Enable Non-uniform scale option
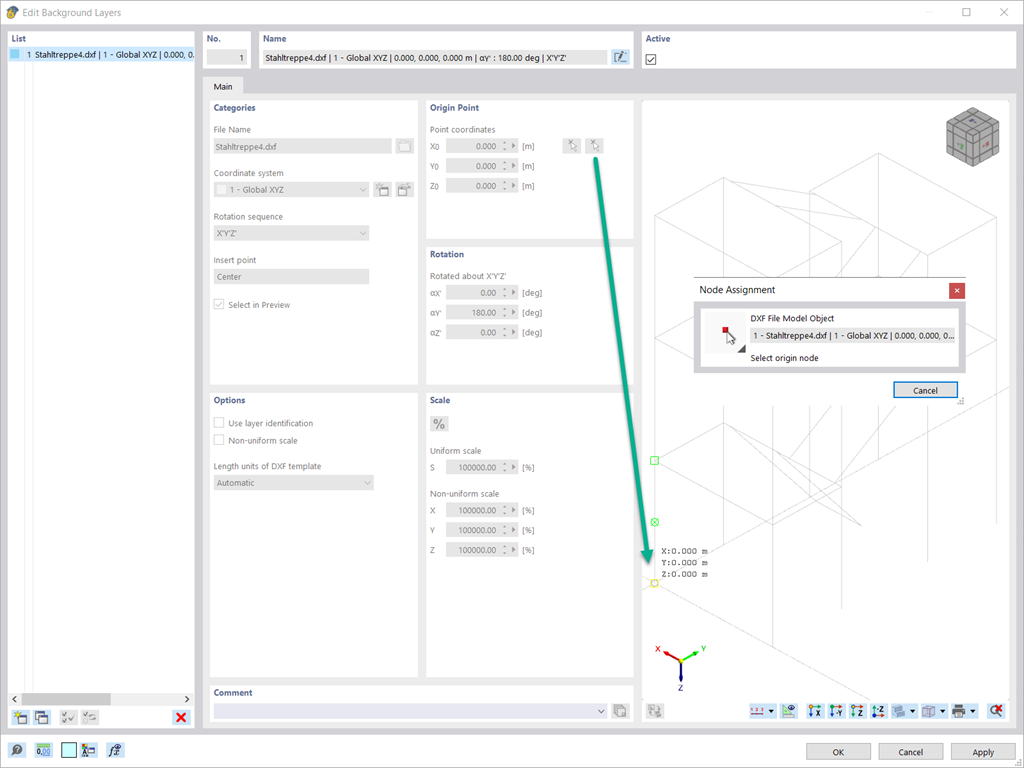1024x768 pixels. 217,440
